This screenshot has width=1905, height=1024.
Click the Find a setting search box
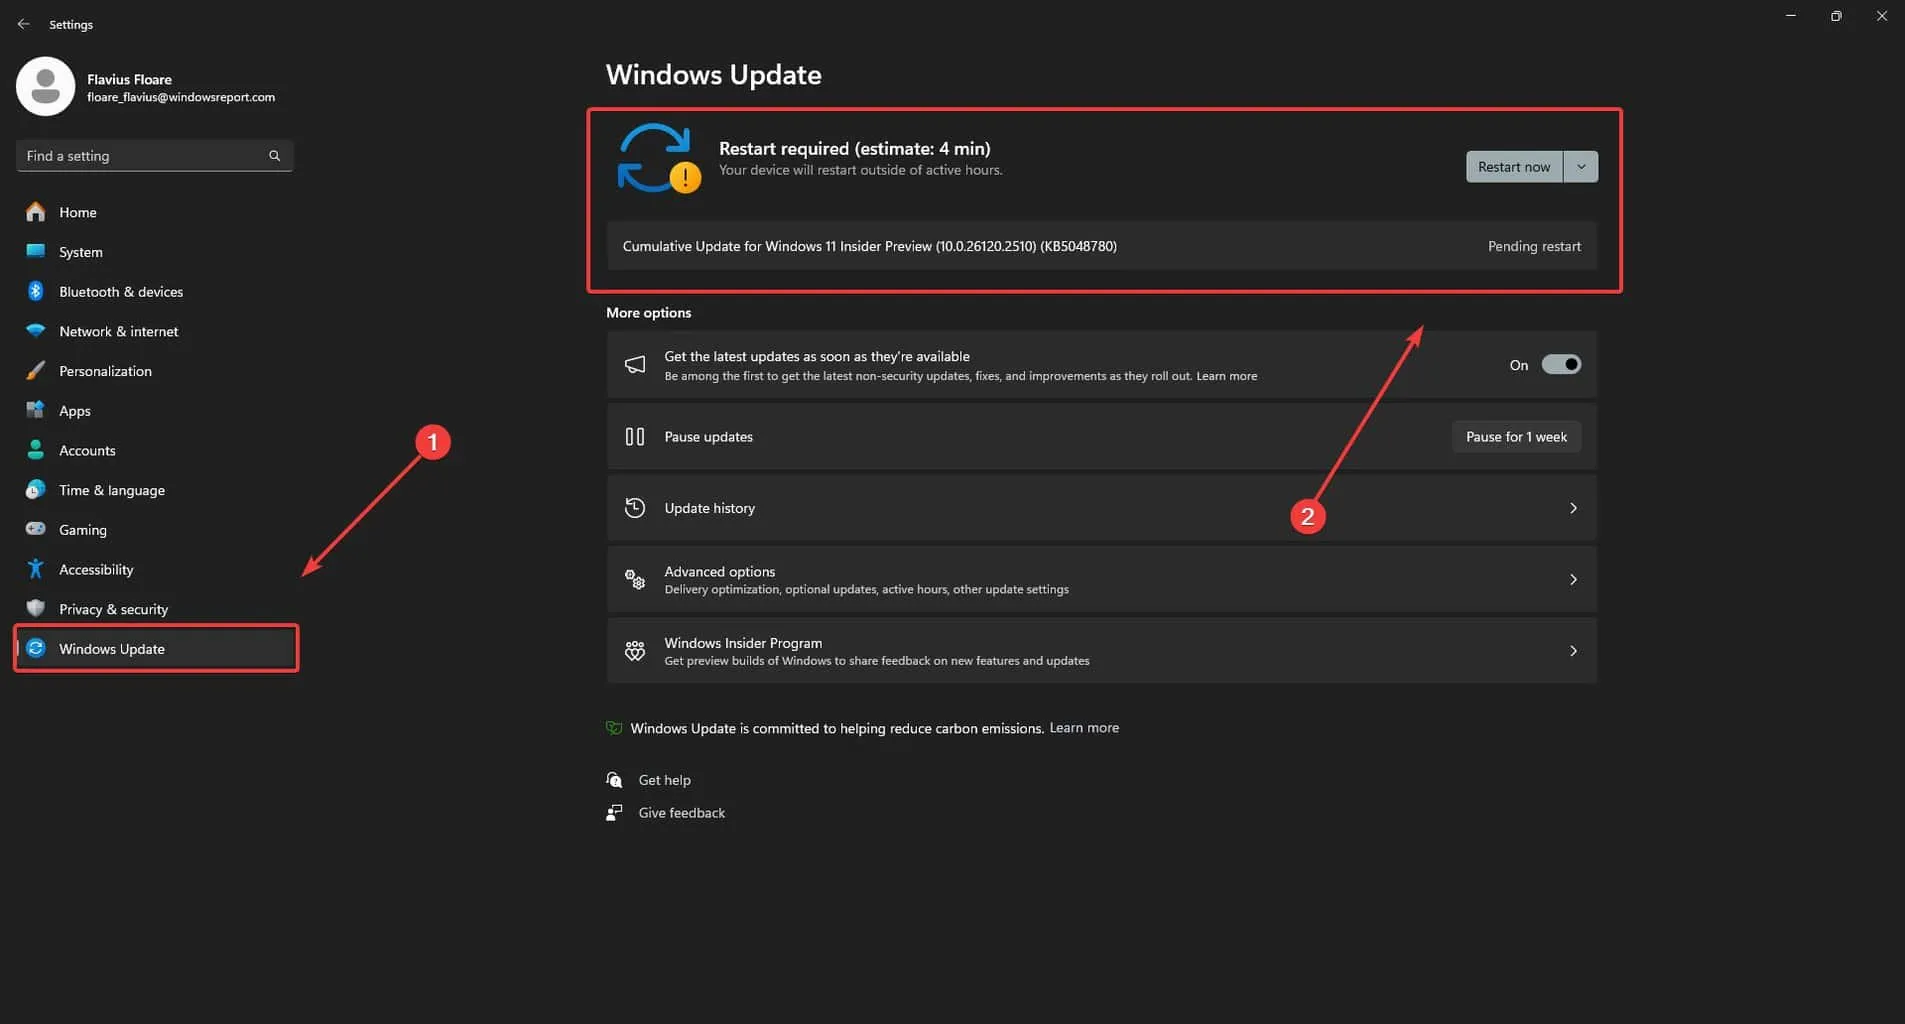pyautogui.click(x=154, y=156)
